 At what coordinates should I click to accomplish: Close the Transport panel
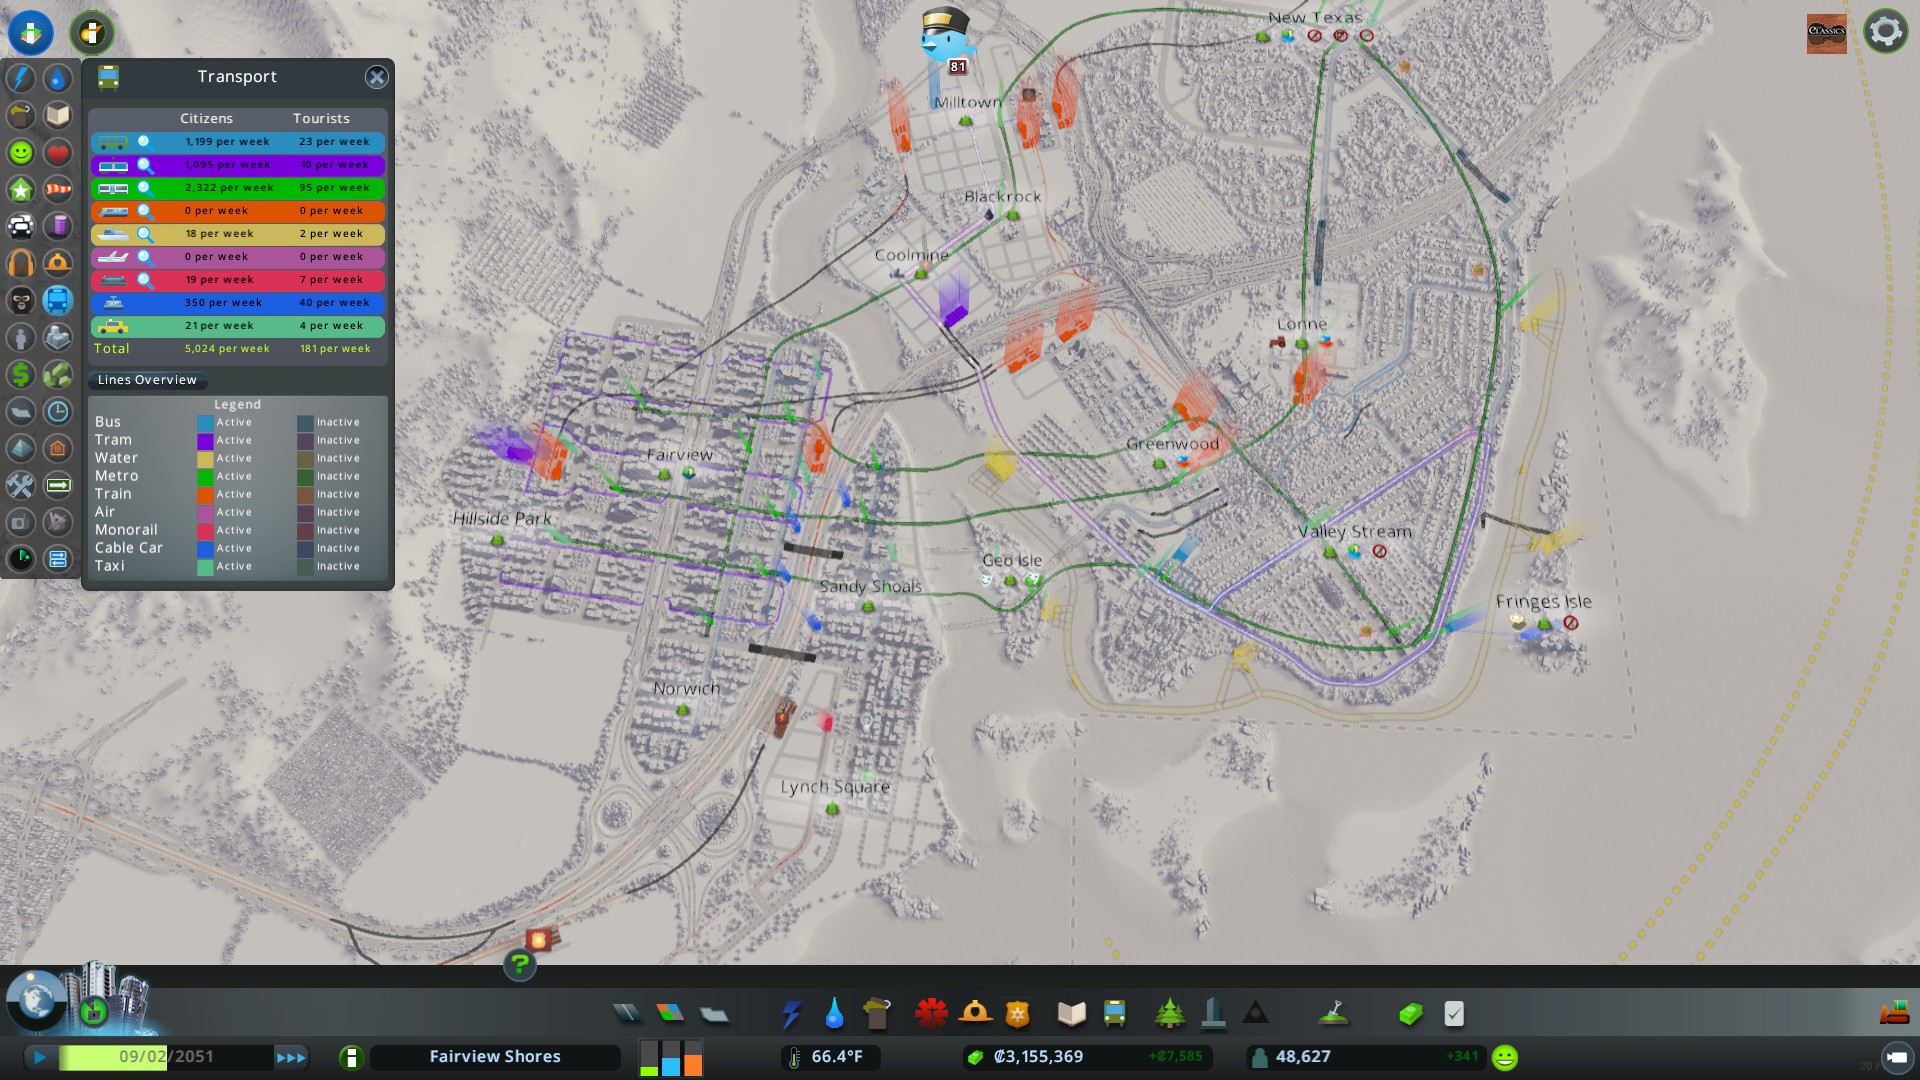pyautogui.click(x=376, y=77)
